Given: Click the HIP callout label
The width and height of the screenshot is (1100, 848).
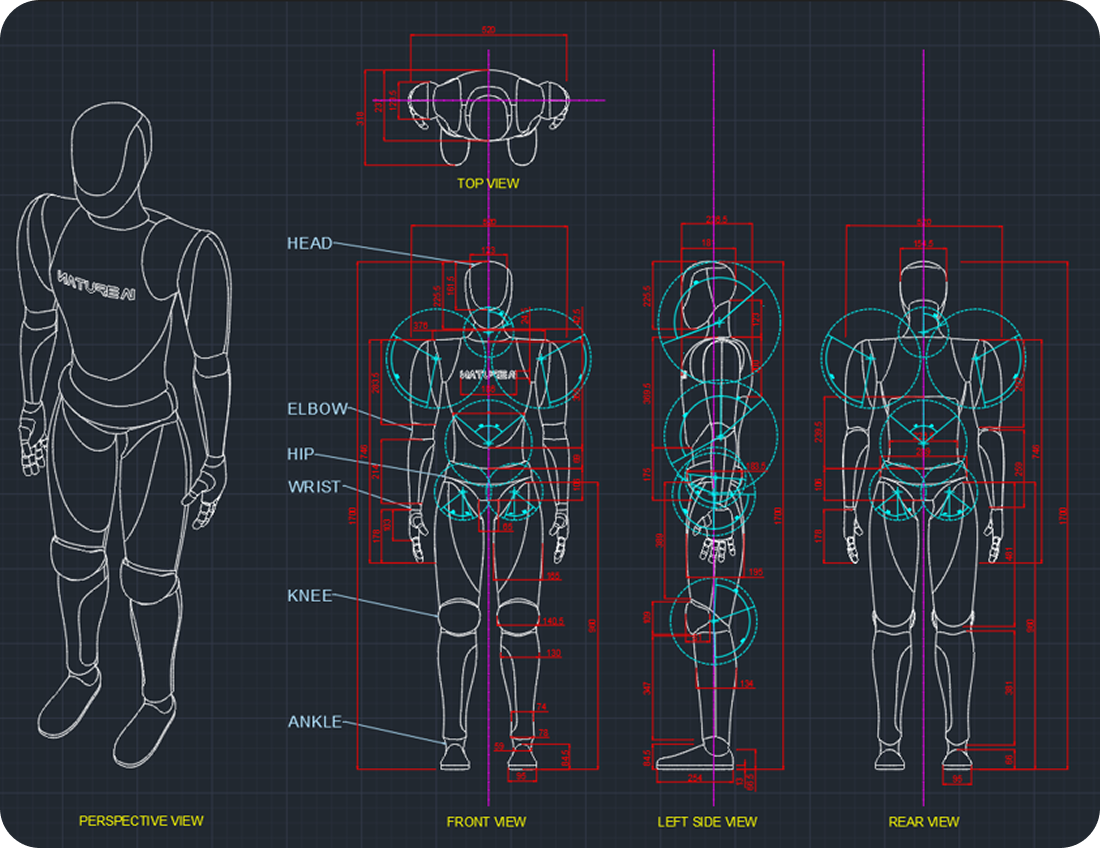Looking at the screenshot, I should 301,454.
